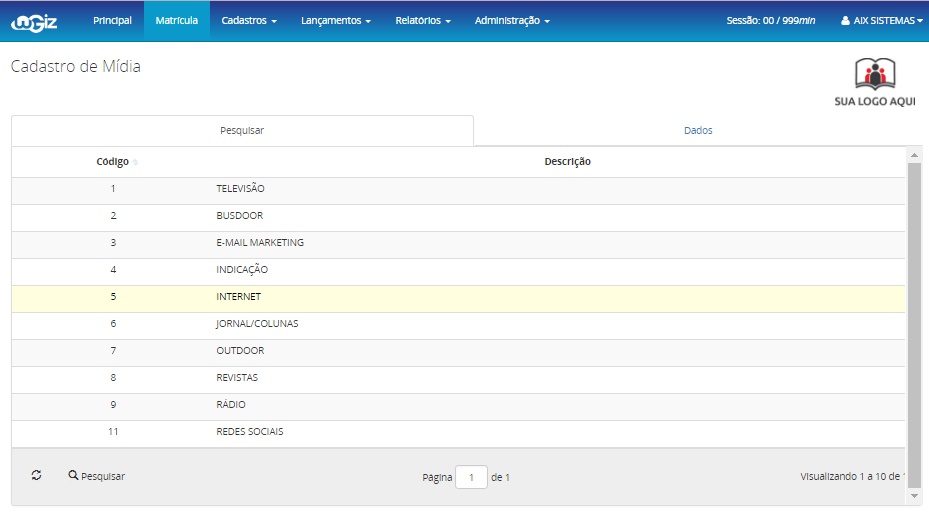Switch to the Dados tab

tap(698, 130)
